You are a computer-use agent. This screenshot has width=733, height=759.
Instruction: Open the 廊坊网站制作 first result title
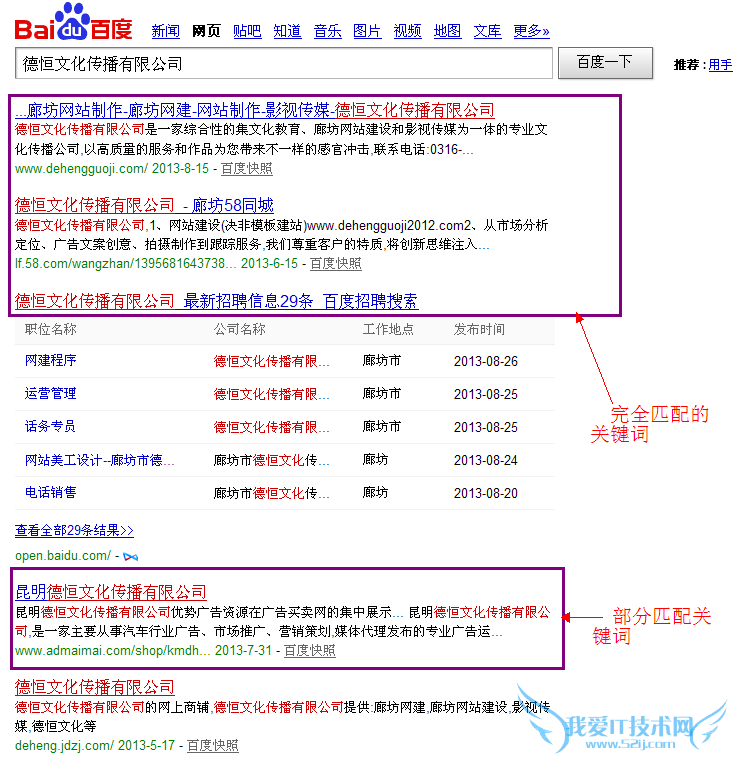click(255, 110)
